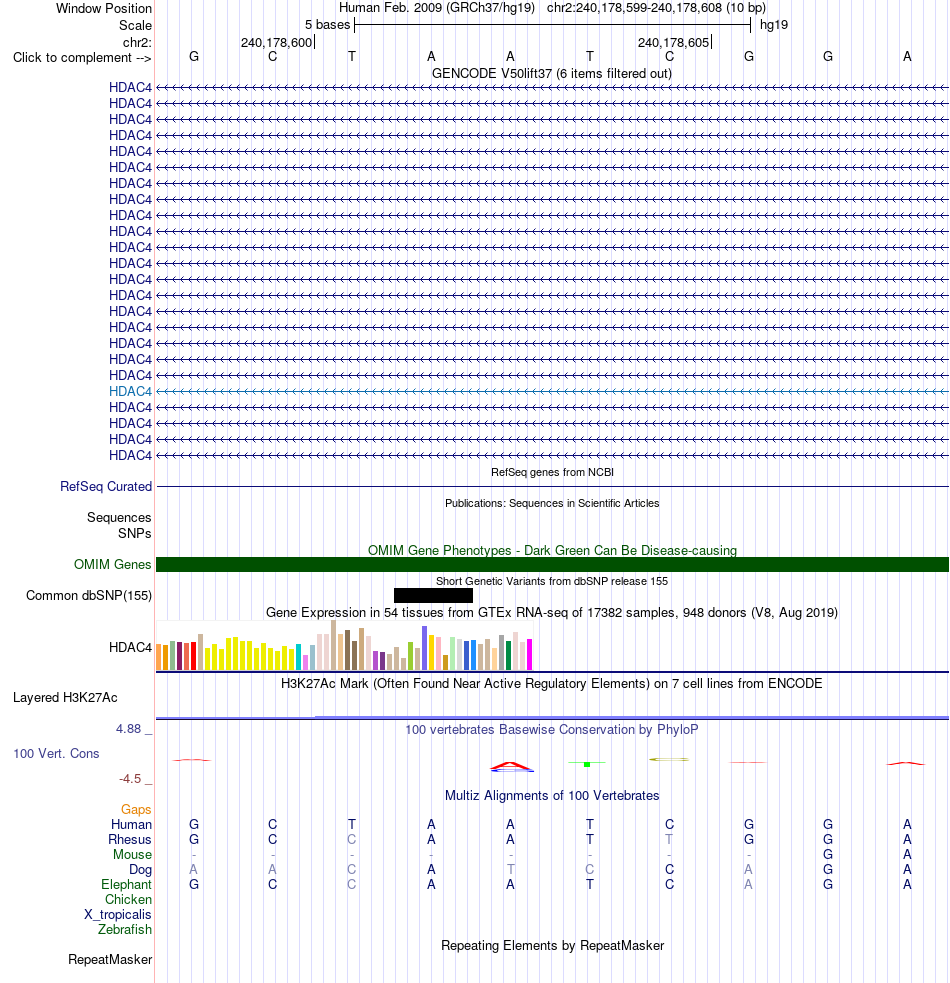Select the Human species label in Multiz
950x983 pixels.
pos(132,824)
